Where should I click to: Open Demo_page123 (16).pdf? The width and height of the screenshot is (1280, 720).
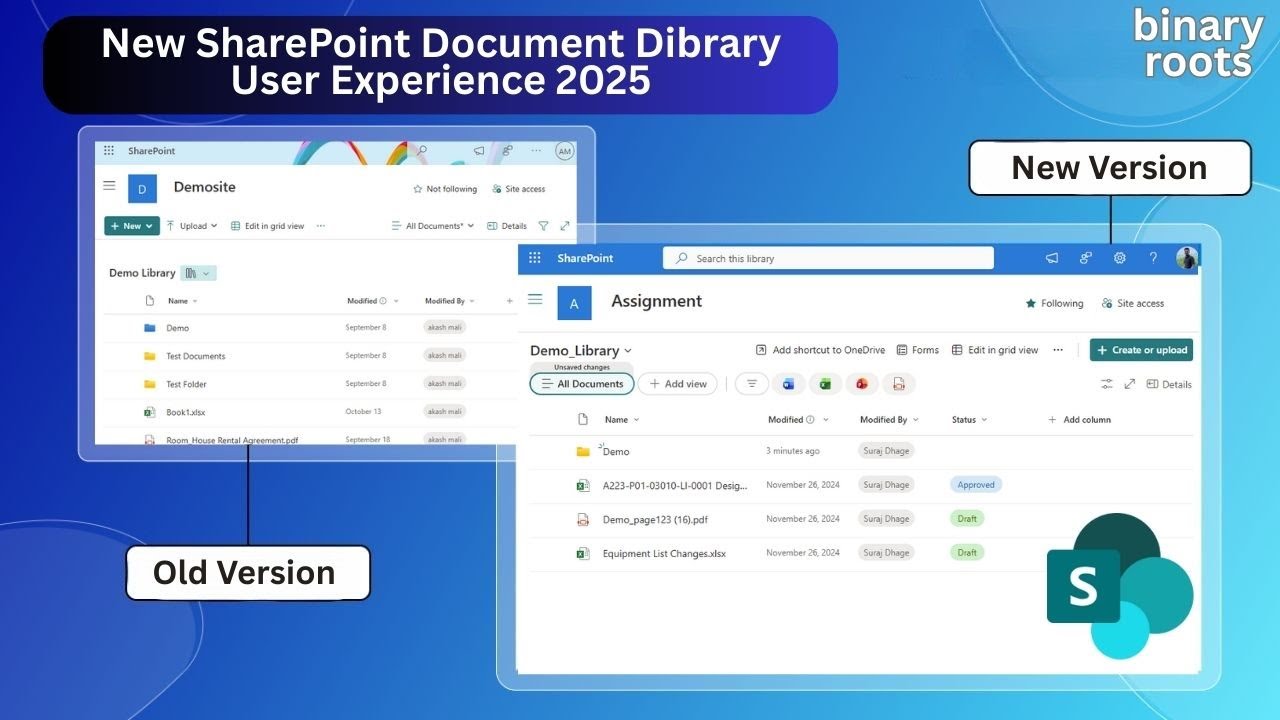coord(655,519)
